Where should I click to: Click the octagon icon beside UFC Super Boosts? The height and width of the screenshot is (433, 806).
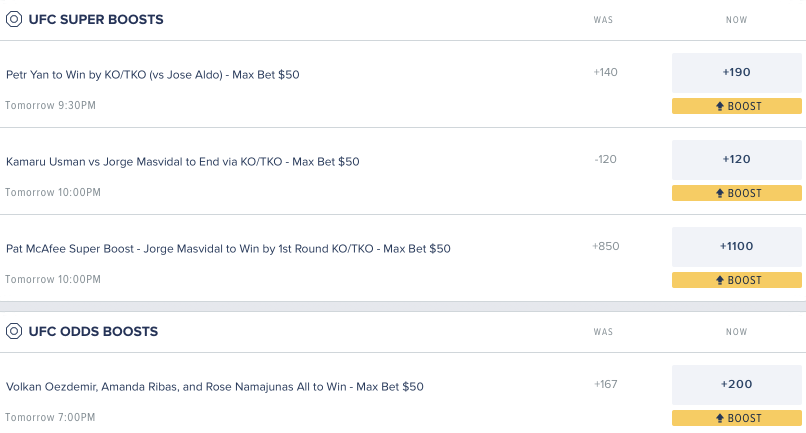pyautogui.click(x=14, y=20)
